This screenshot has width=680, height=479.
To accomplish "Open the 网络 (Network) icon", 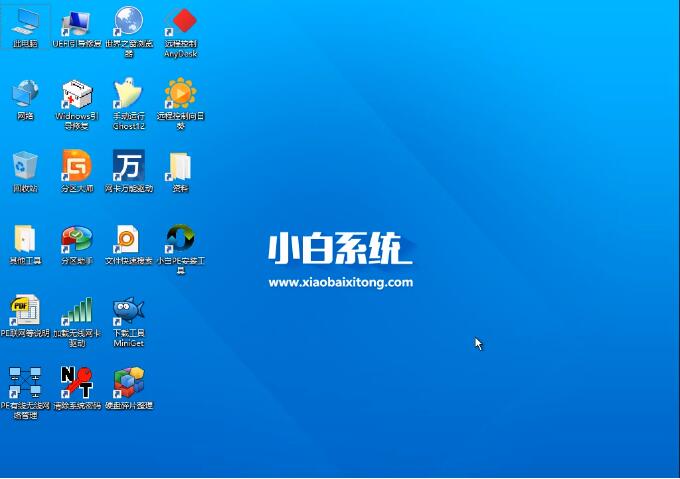I will (25, 93).
